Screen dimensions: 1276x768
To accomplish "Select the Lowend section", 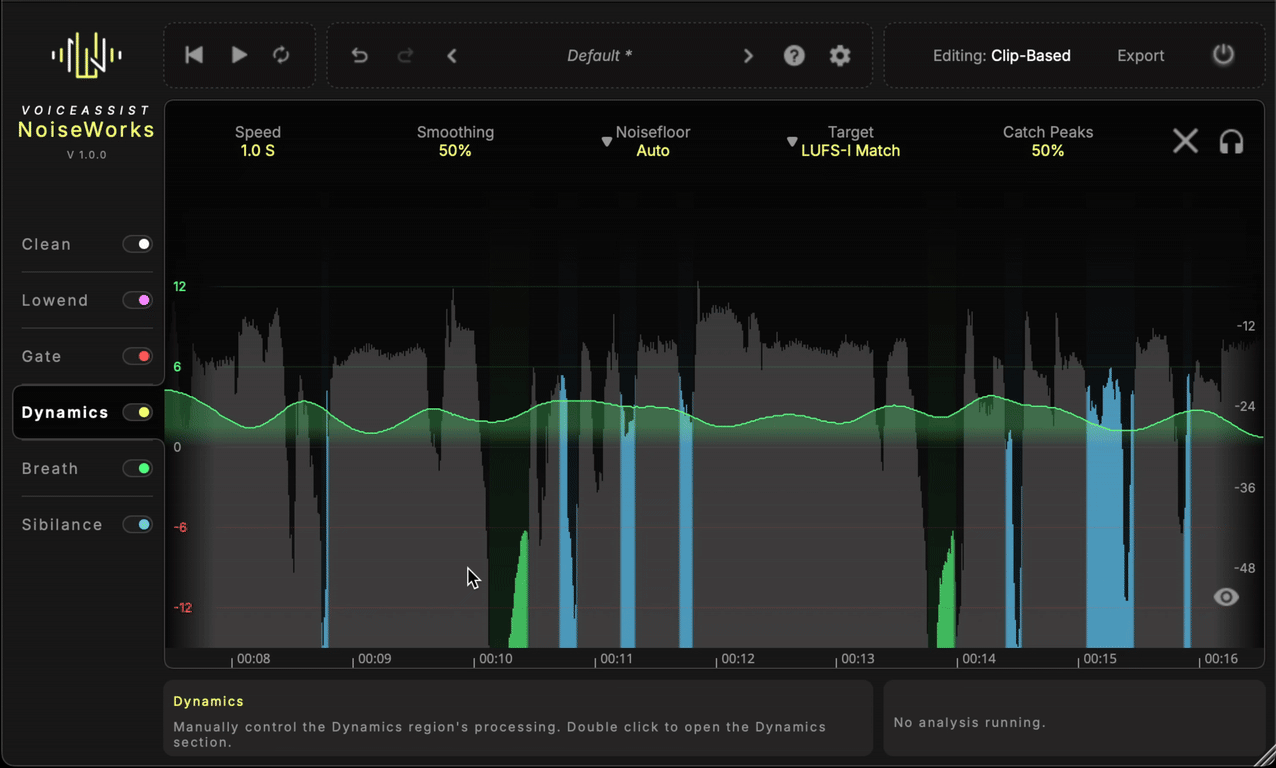I will pos(55,300).
